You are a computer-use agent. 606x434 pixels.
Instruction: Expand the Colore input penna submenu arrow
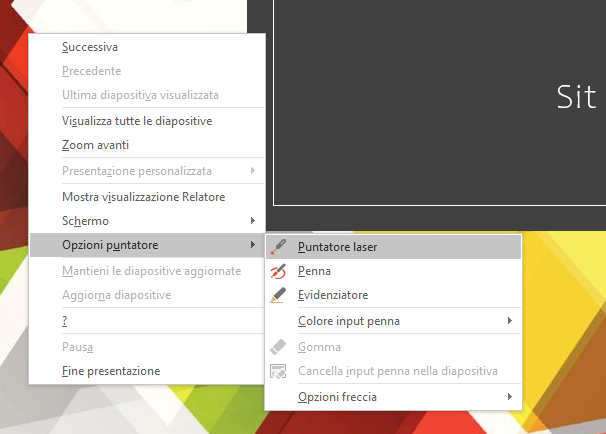(x=510, y=321)
